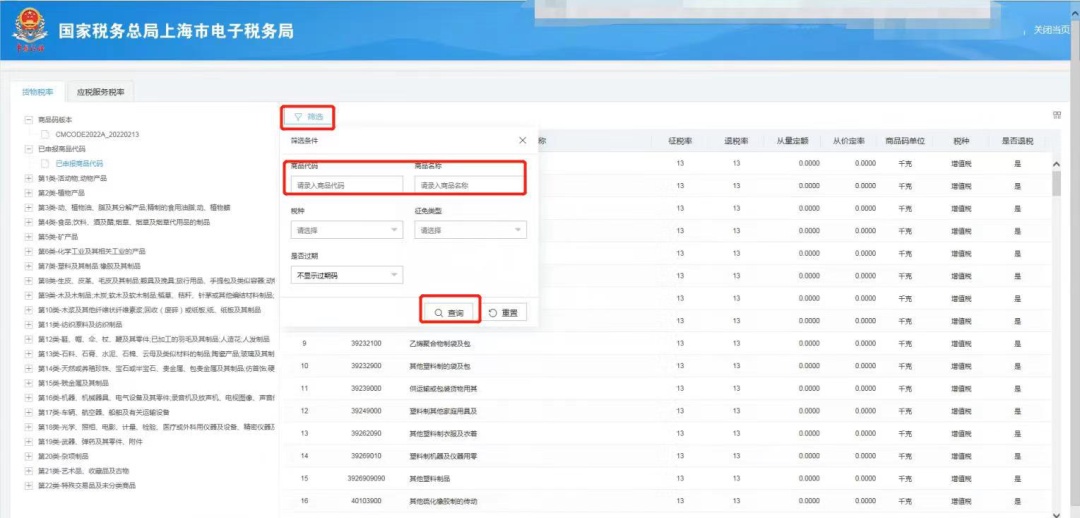Click the 重置 reset button

coord(504,313)
